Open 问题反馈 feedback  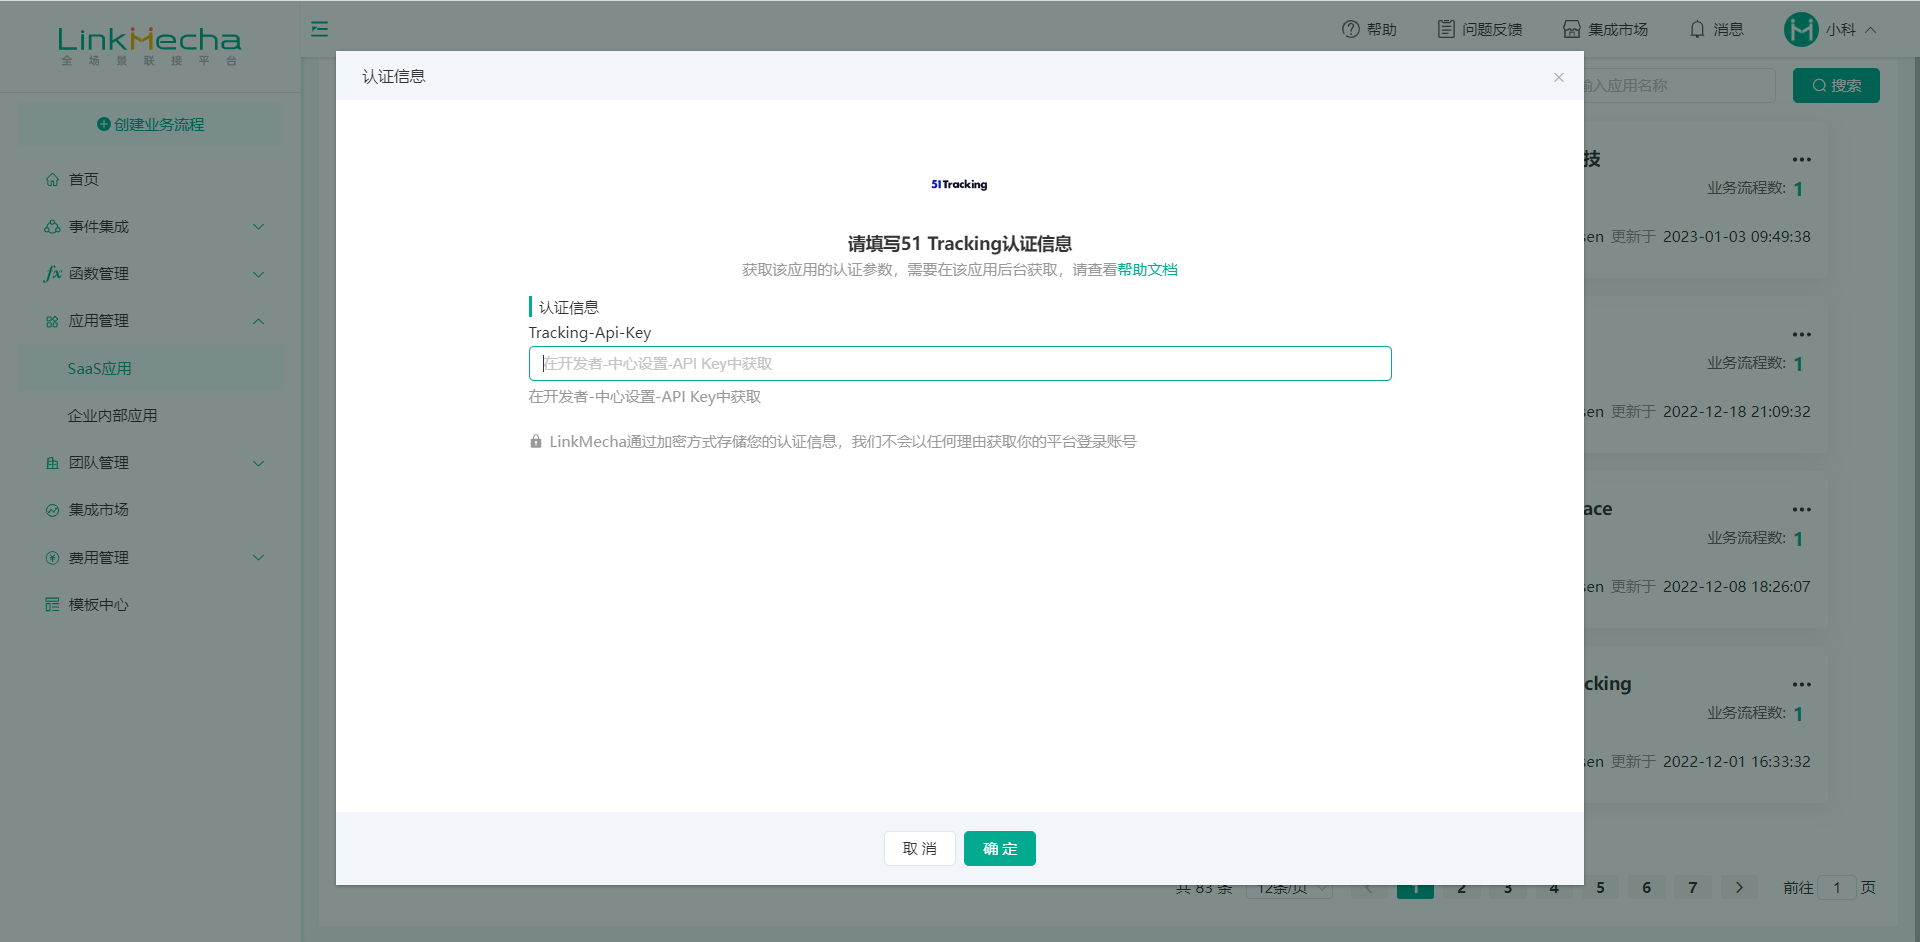tap(1479, 29)
